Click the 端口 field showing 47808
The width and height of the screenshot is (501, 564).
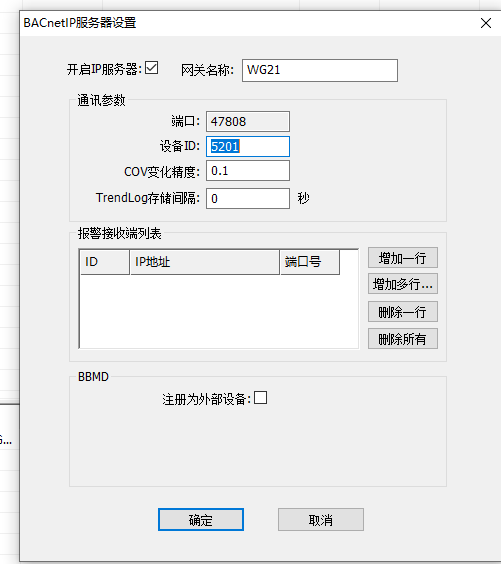248,122
